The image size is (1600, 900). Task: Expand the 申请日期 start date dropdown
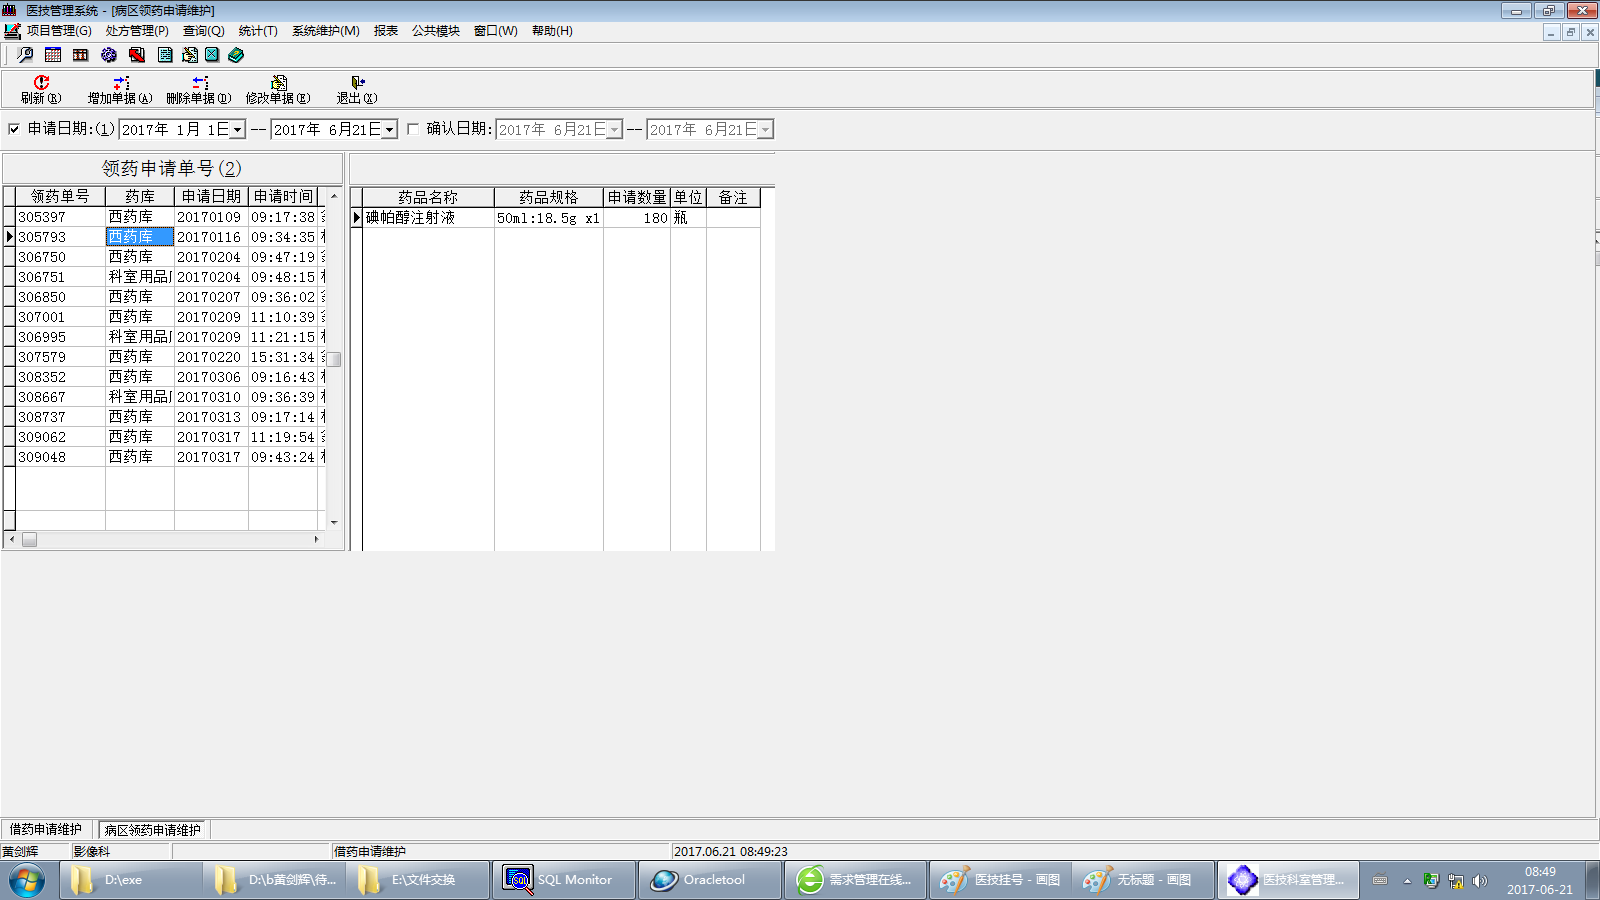pyautogui.click(x=237, y=130)
